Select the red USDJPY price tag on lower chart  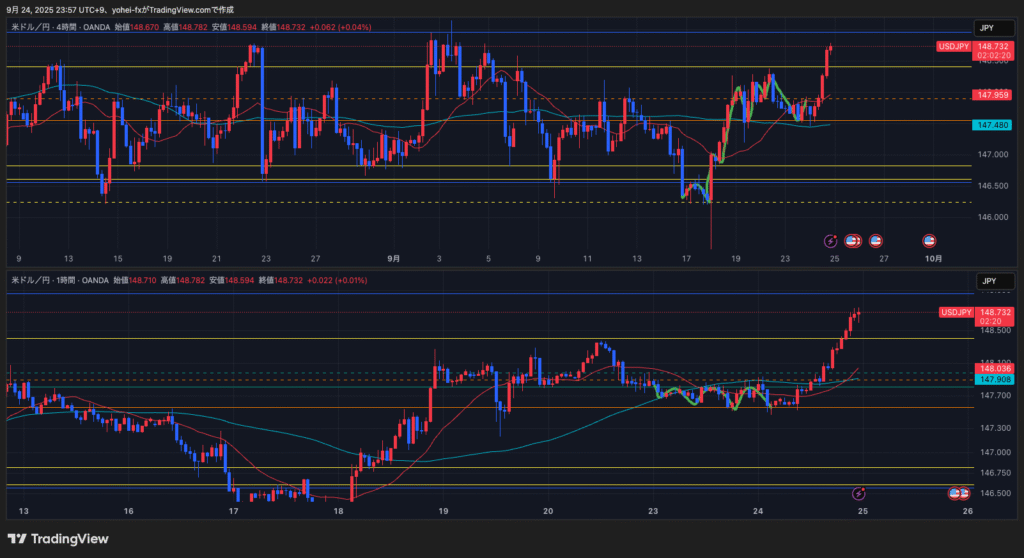tap(955, 312)
